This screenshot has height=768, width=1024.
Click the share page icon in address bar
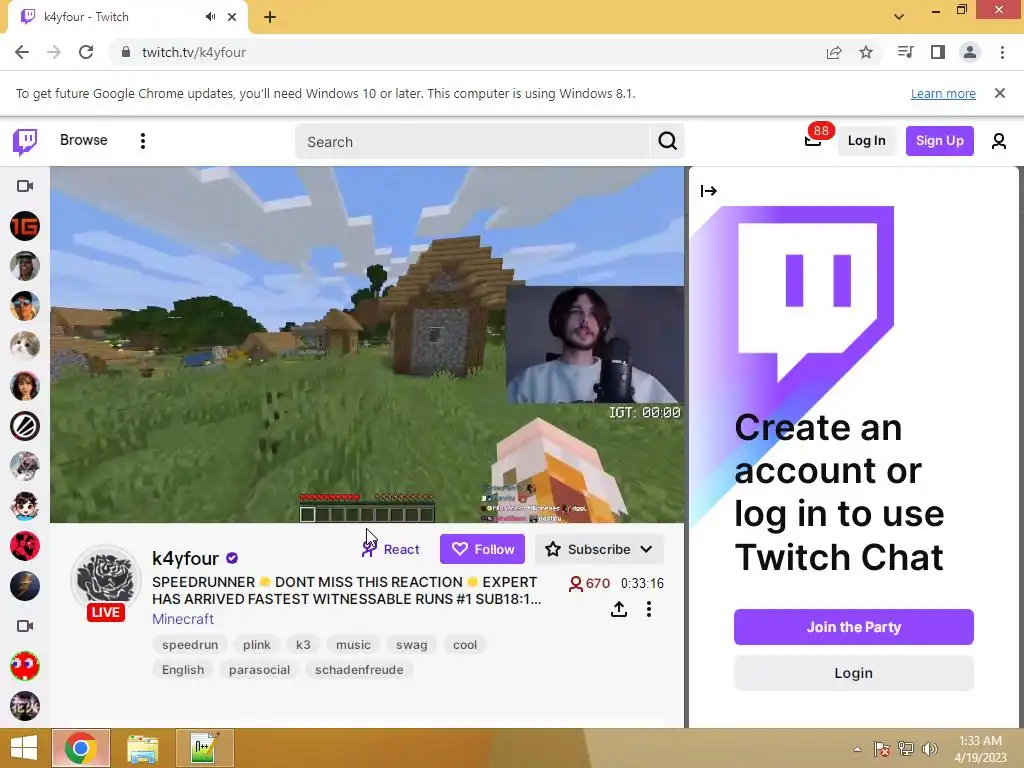(834, 52)
